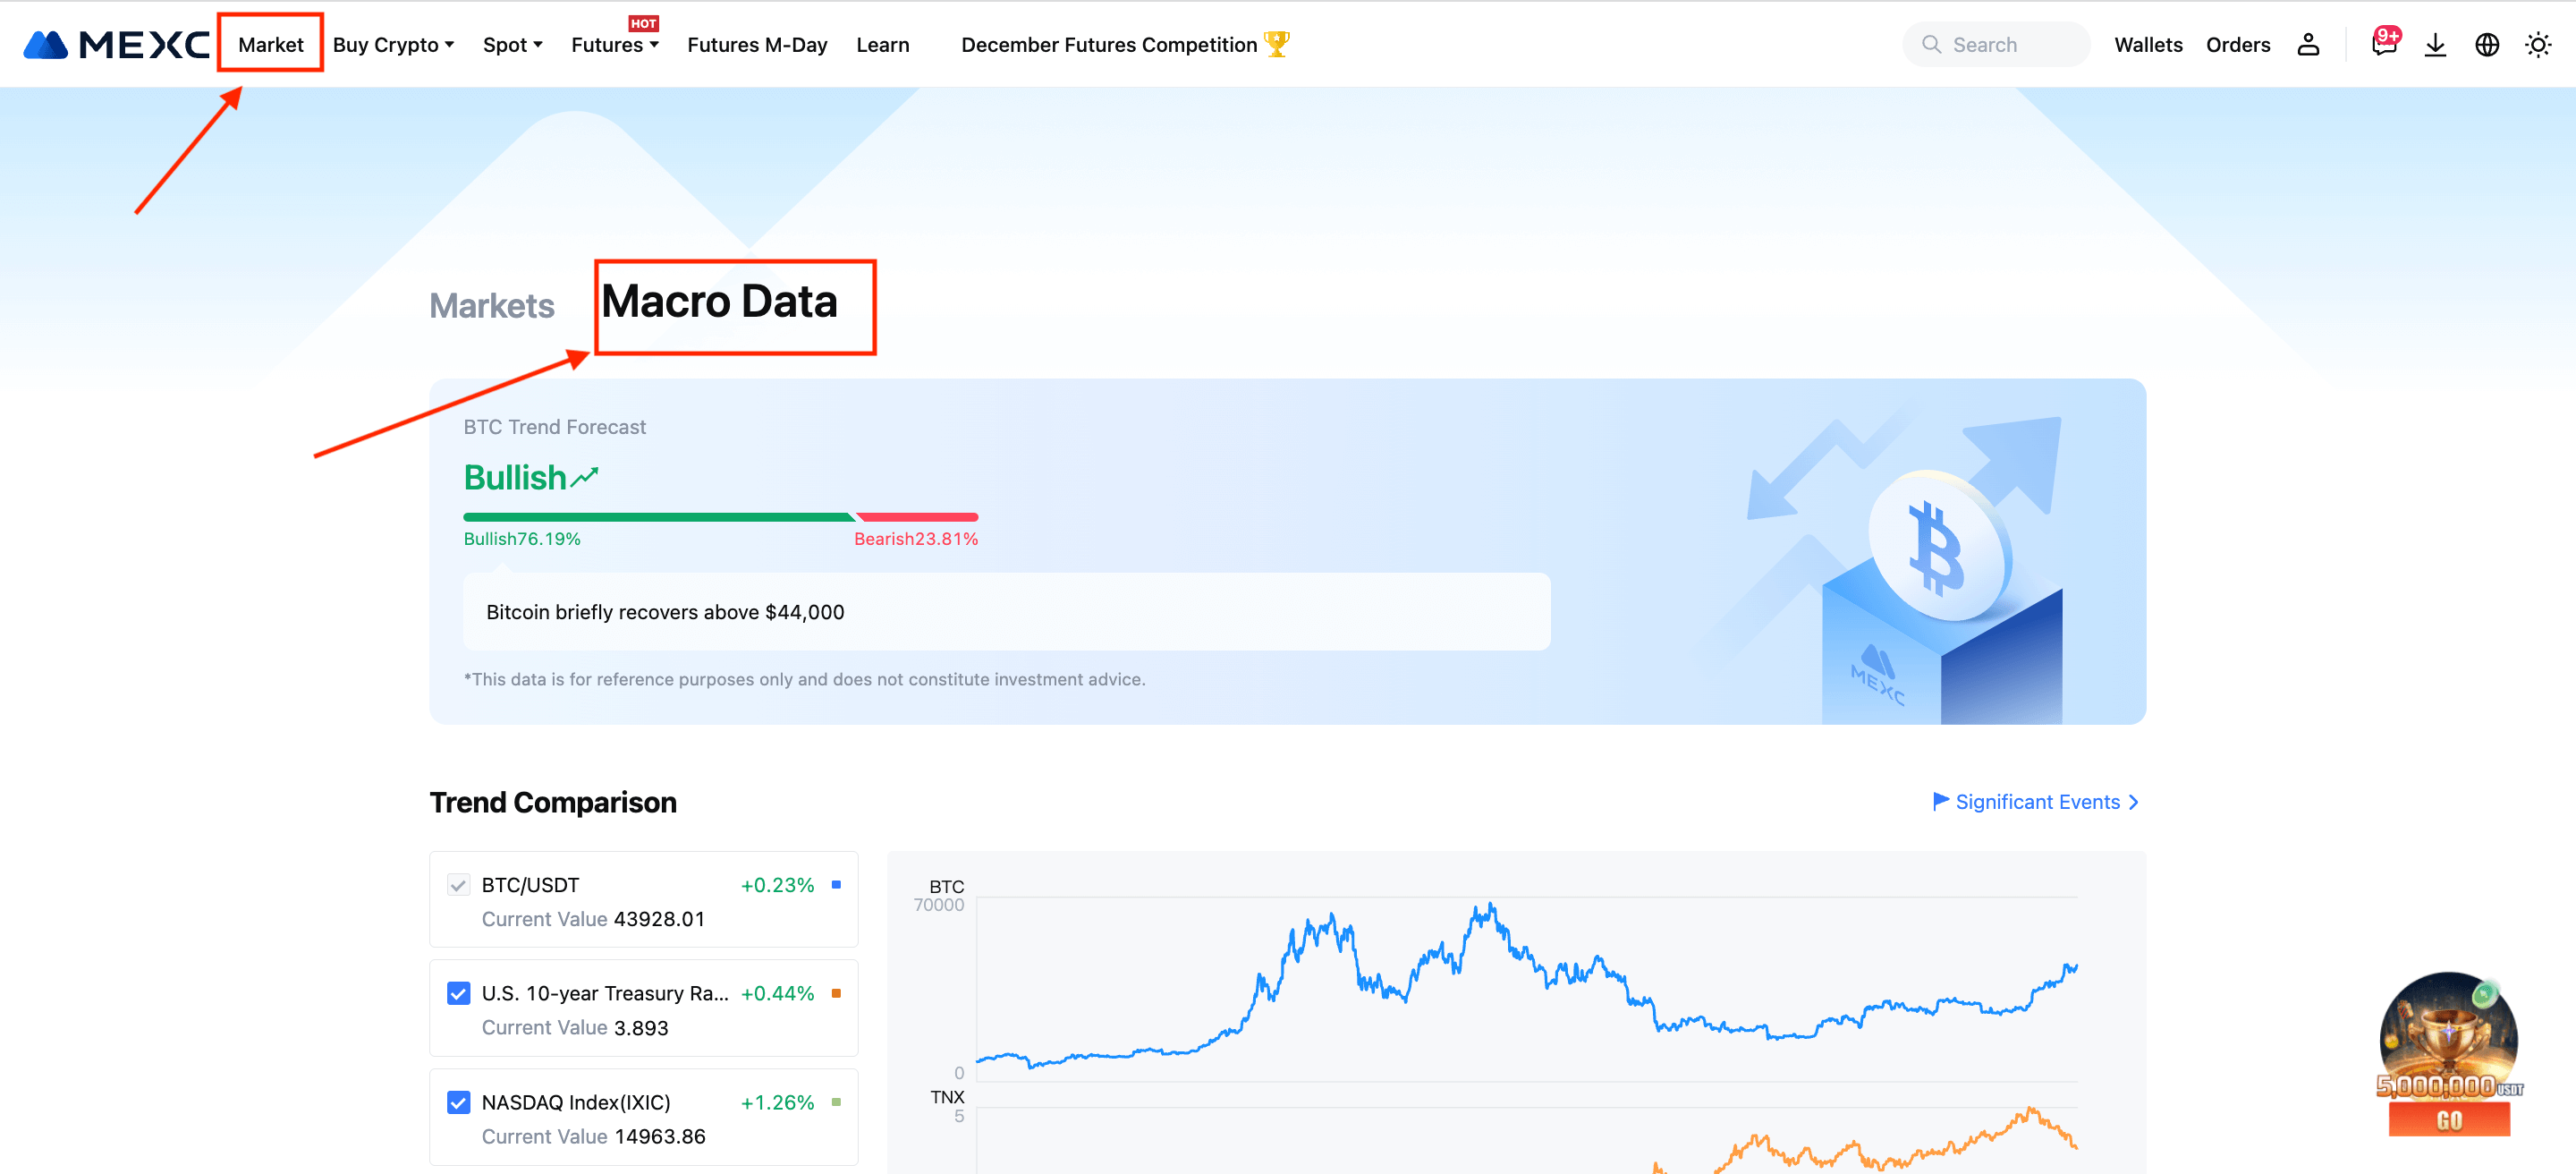2576x1174 pixels.
Task: Open Futures M-Day page
Action: pos(757,45)
